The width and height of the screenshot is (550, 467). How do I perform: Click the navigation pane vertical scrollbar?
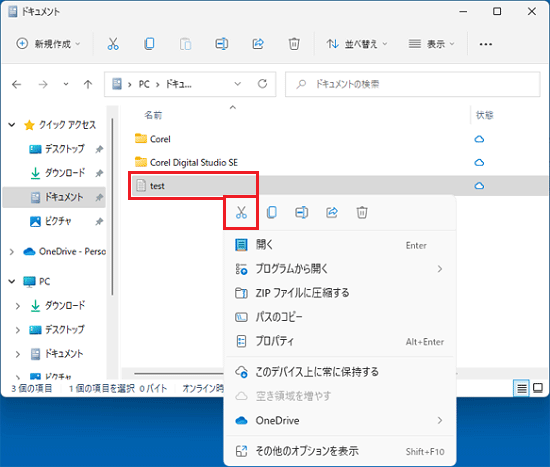point(112,207)
